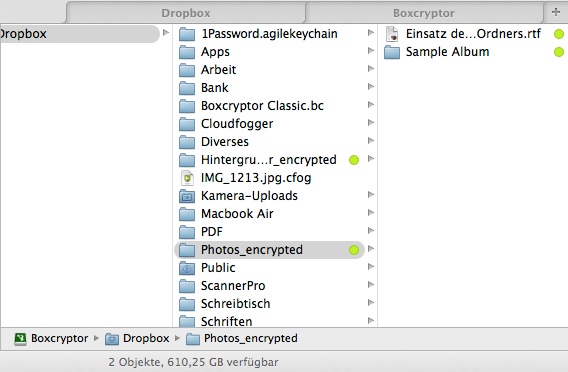Add a new tab with plus button
The height and width of the screenshot is (372, 568).
pyautogui.click(x=556, y=12)
